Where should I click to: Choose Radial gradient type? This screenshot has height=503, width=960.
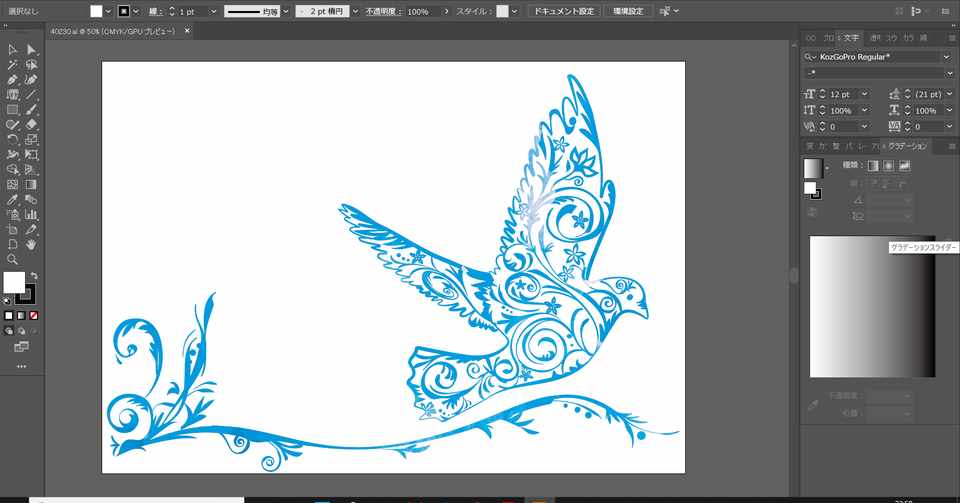coord(889,166)
